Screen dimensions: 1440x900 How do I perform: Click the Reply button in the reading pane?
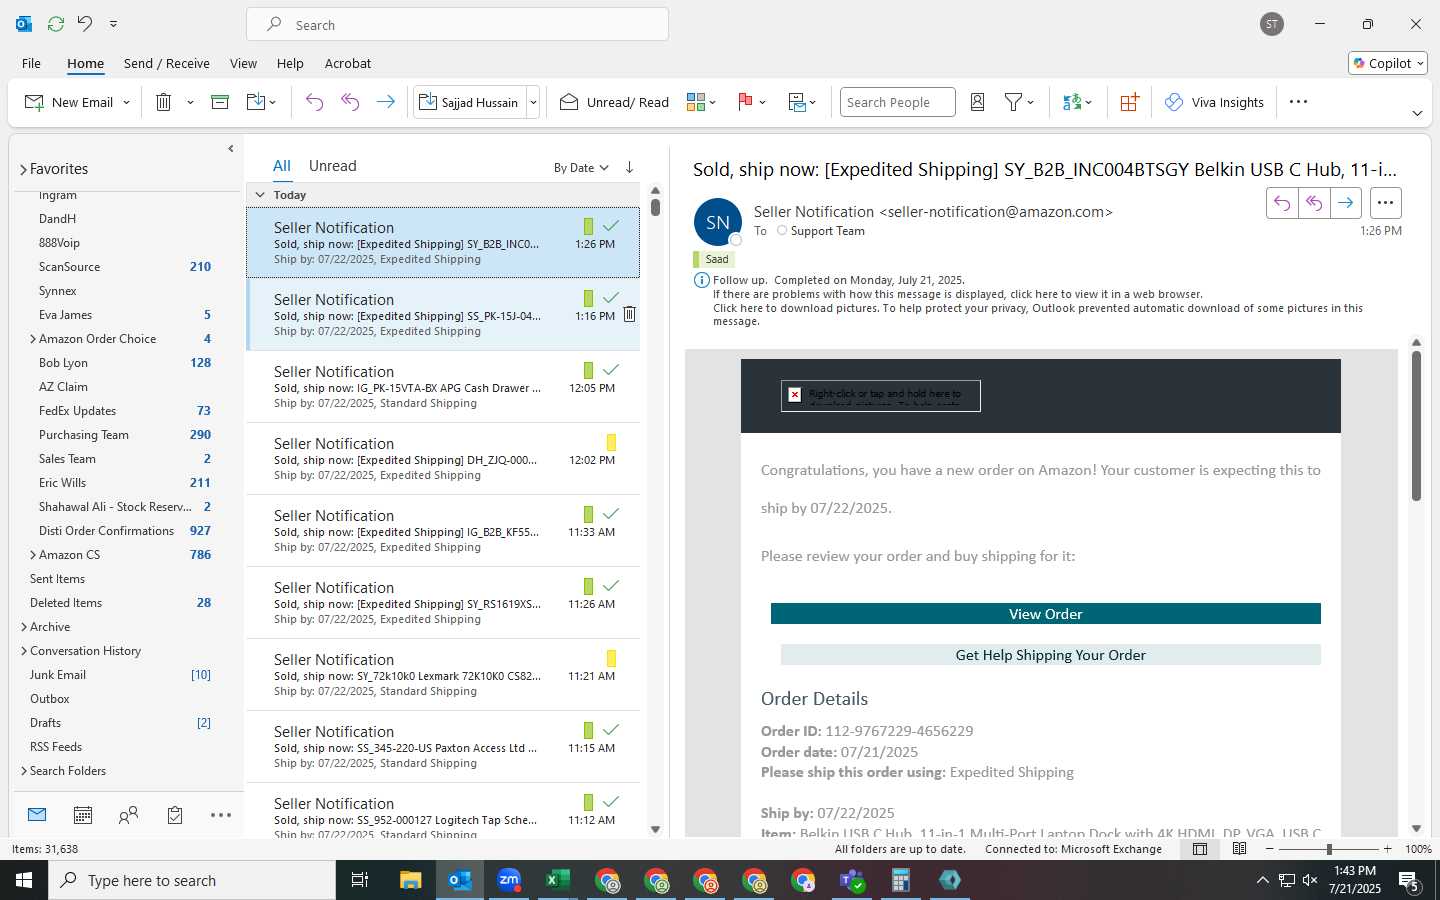(x=1282, y=203)
